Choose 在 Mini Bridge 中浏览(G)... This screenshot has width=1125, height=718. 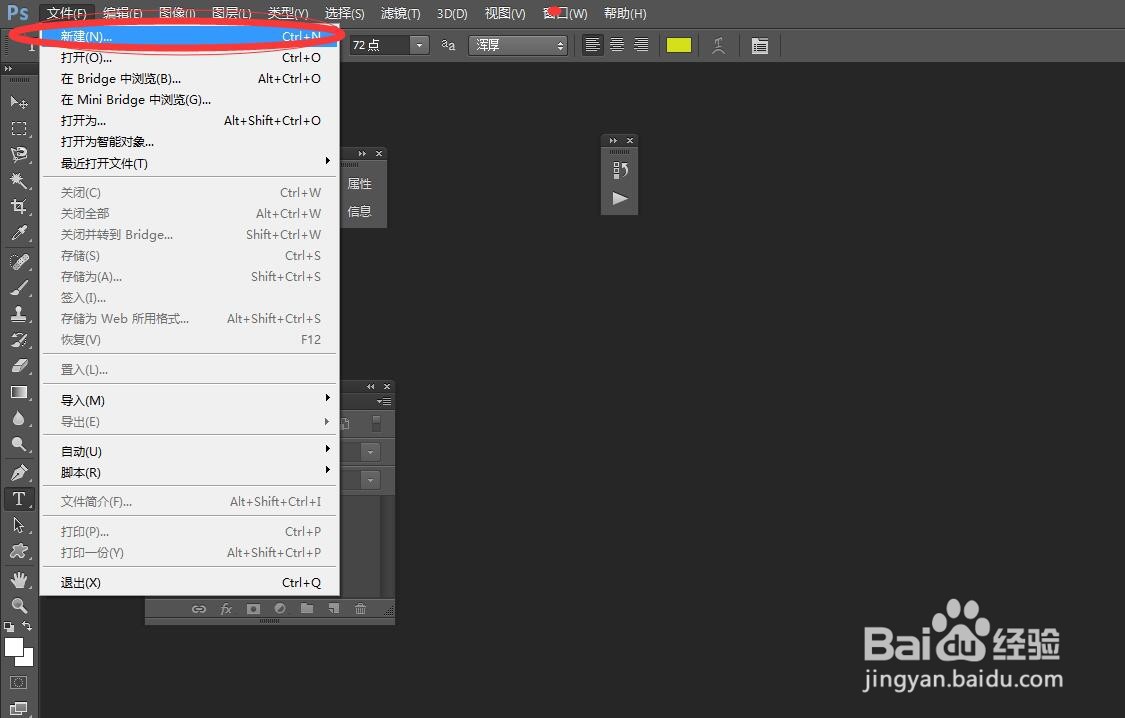pyautogui.click(x=189, y=100)
